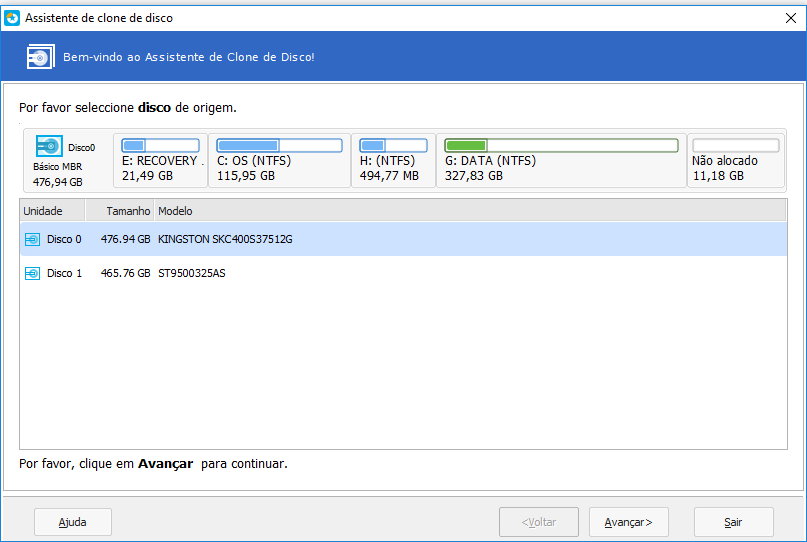The image size is (807, 542).
Task: Click the Não alocado empty usage bar
Action: tap(736, 145)
